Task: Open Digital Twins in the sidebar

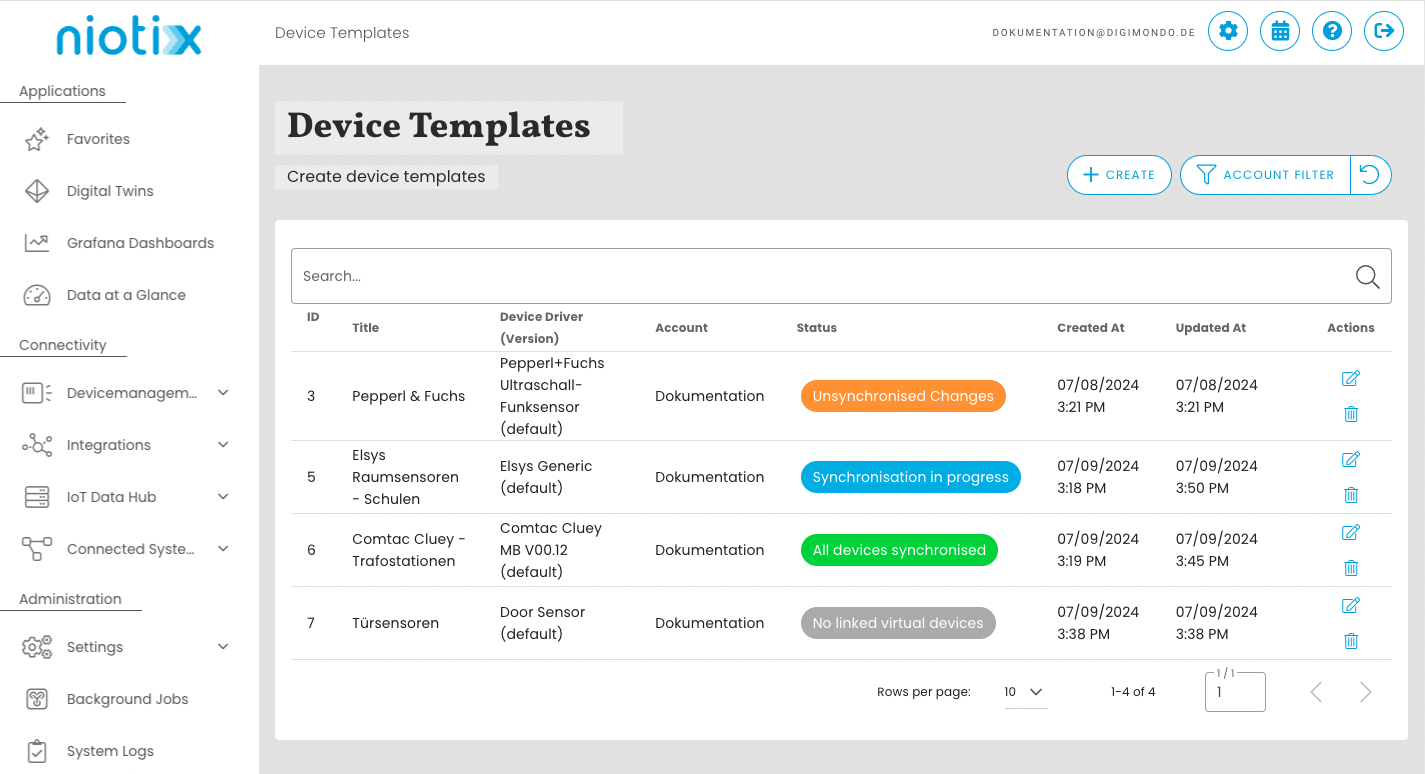Action: click(110, 191)
